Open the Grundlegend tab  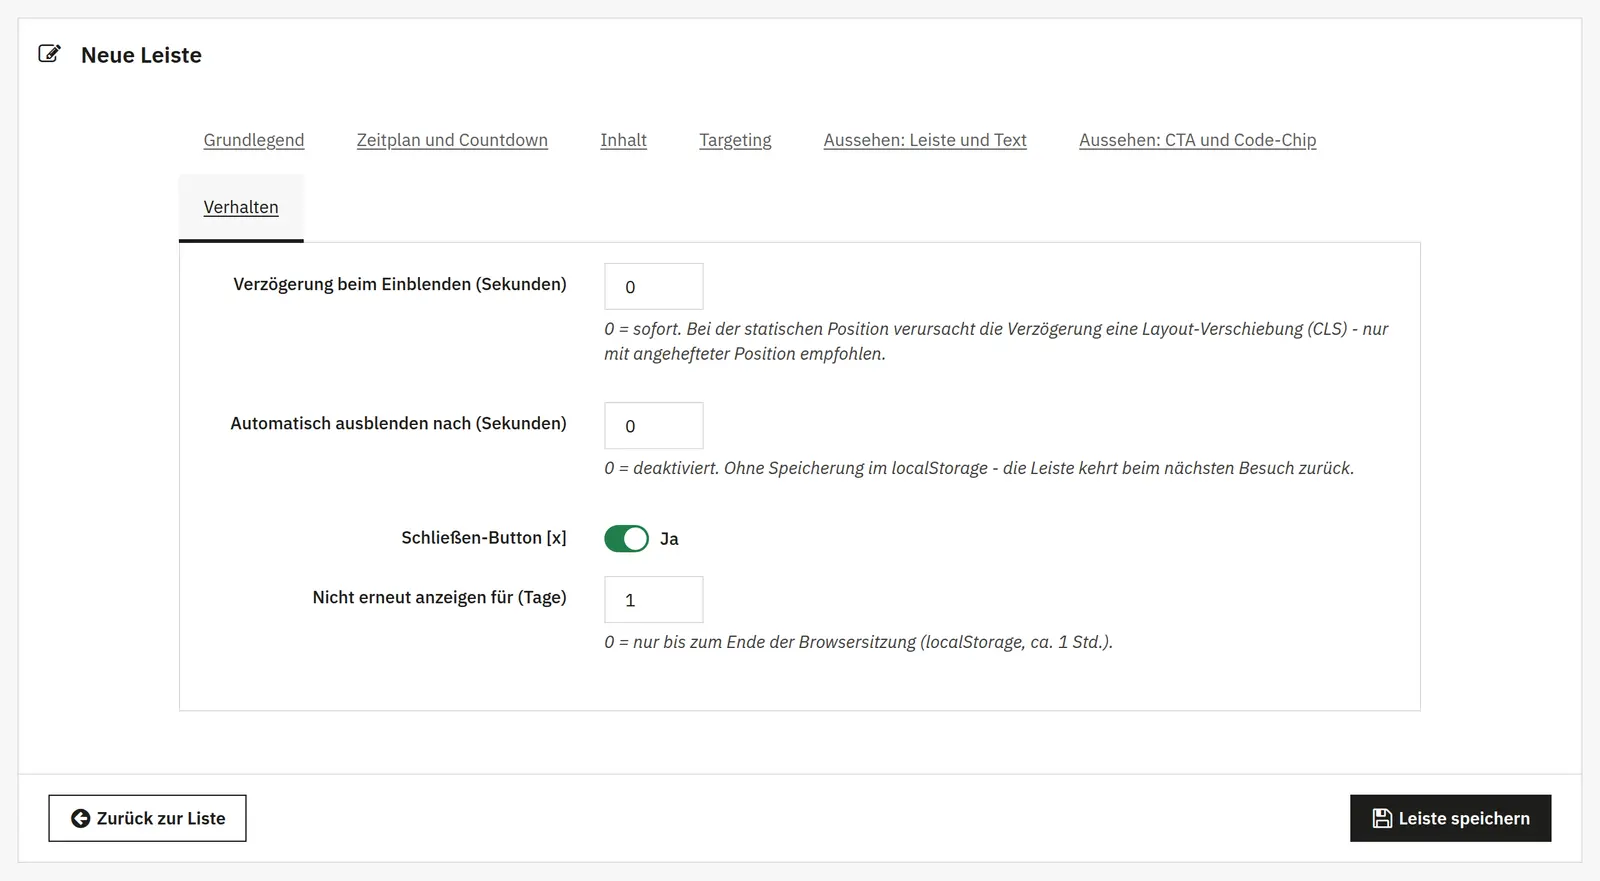coord(254,140)
